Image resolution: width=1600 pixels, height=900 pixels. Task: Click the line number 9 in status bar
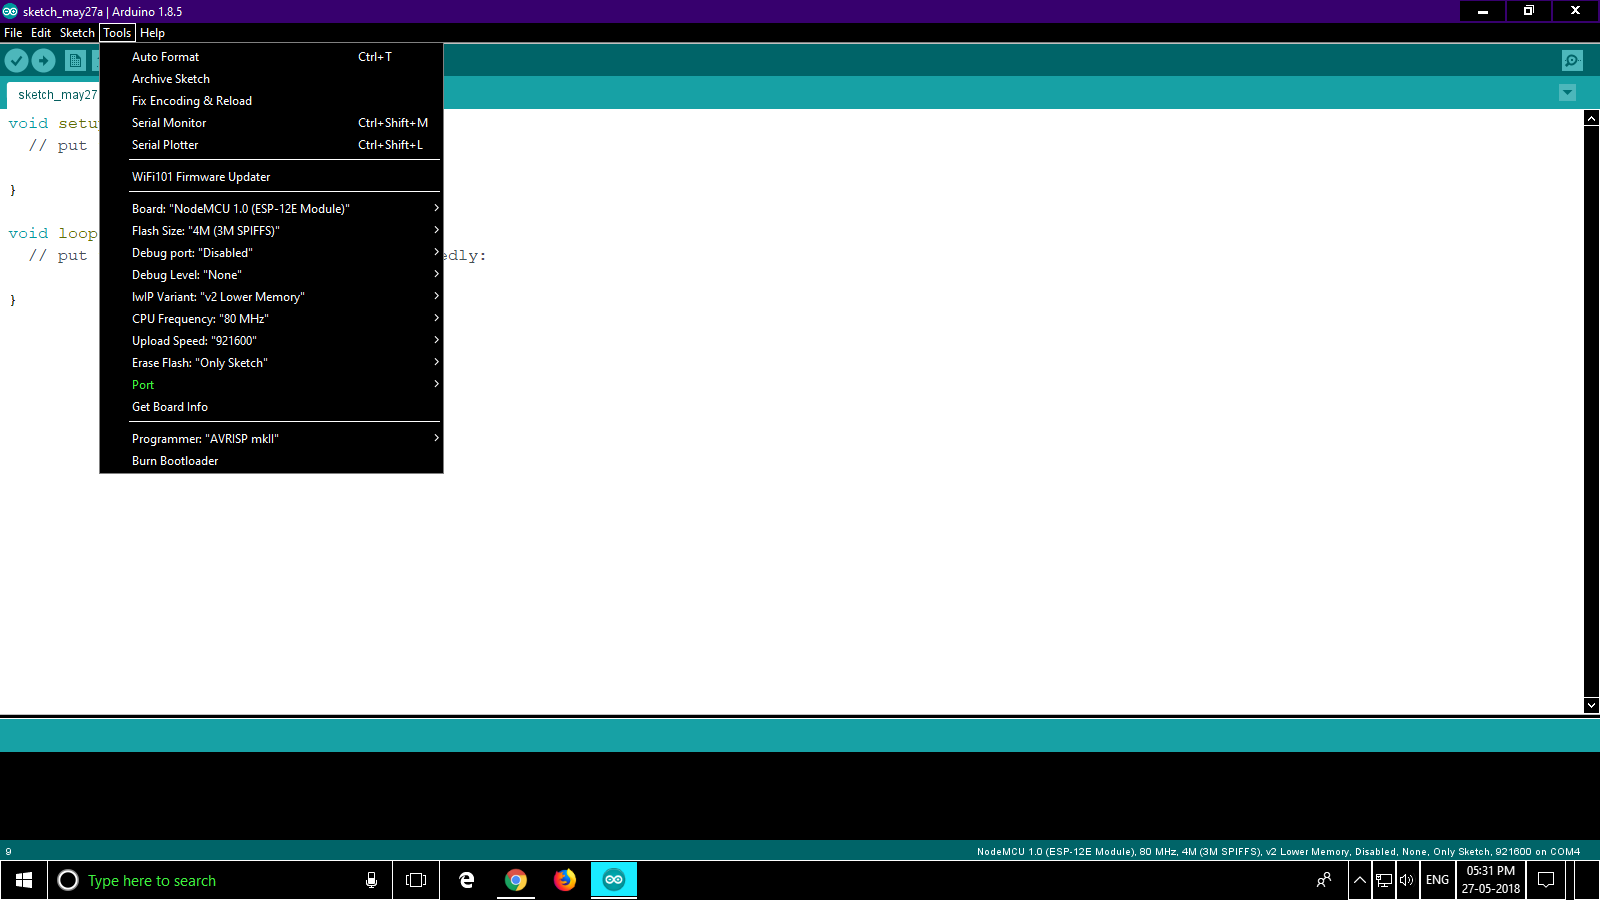click(x=8, y=852)
